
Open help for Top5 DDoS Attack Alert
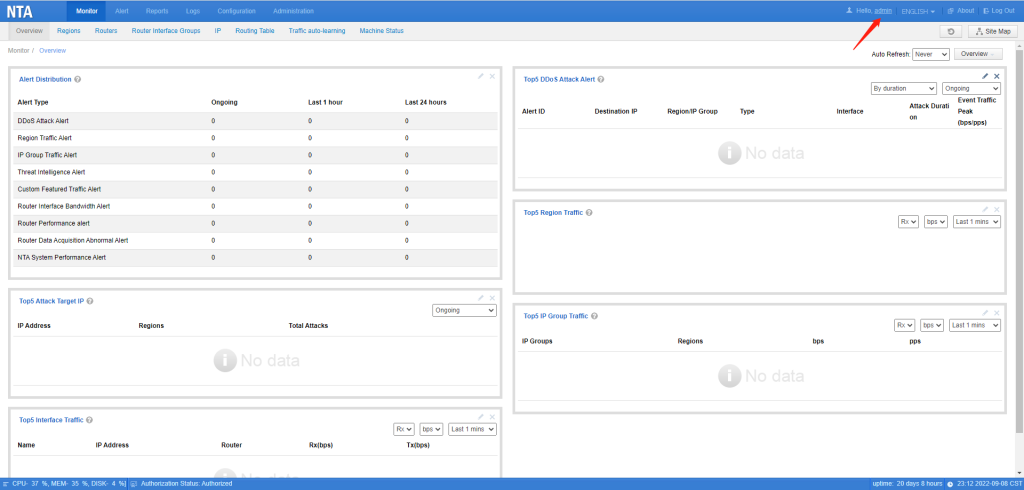601,79
